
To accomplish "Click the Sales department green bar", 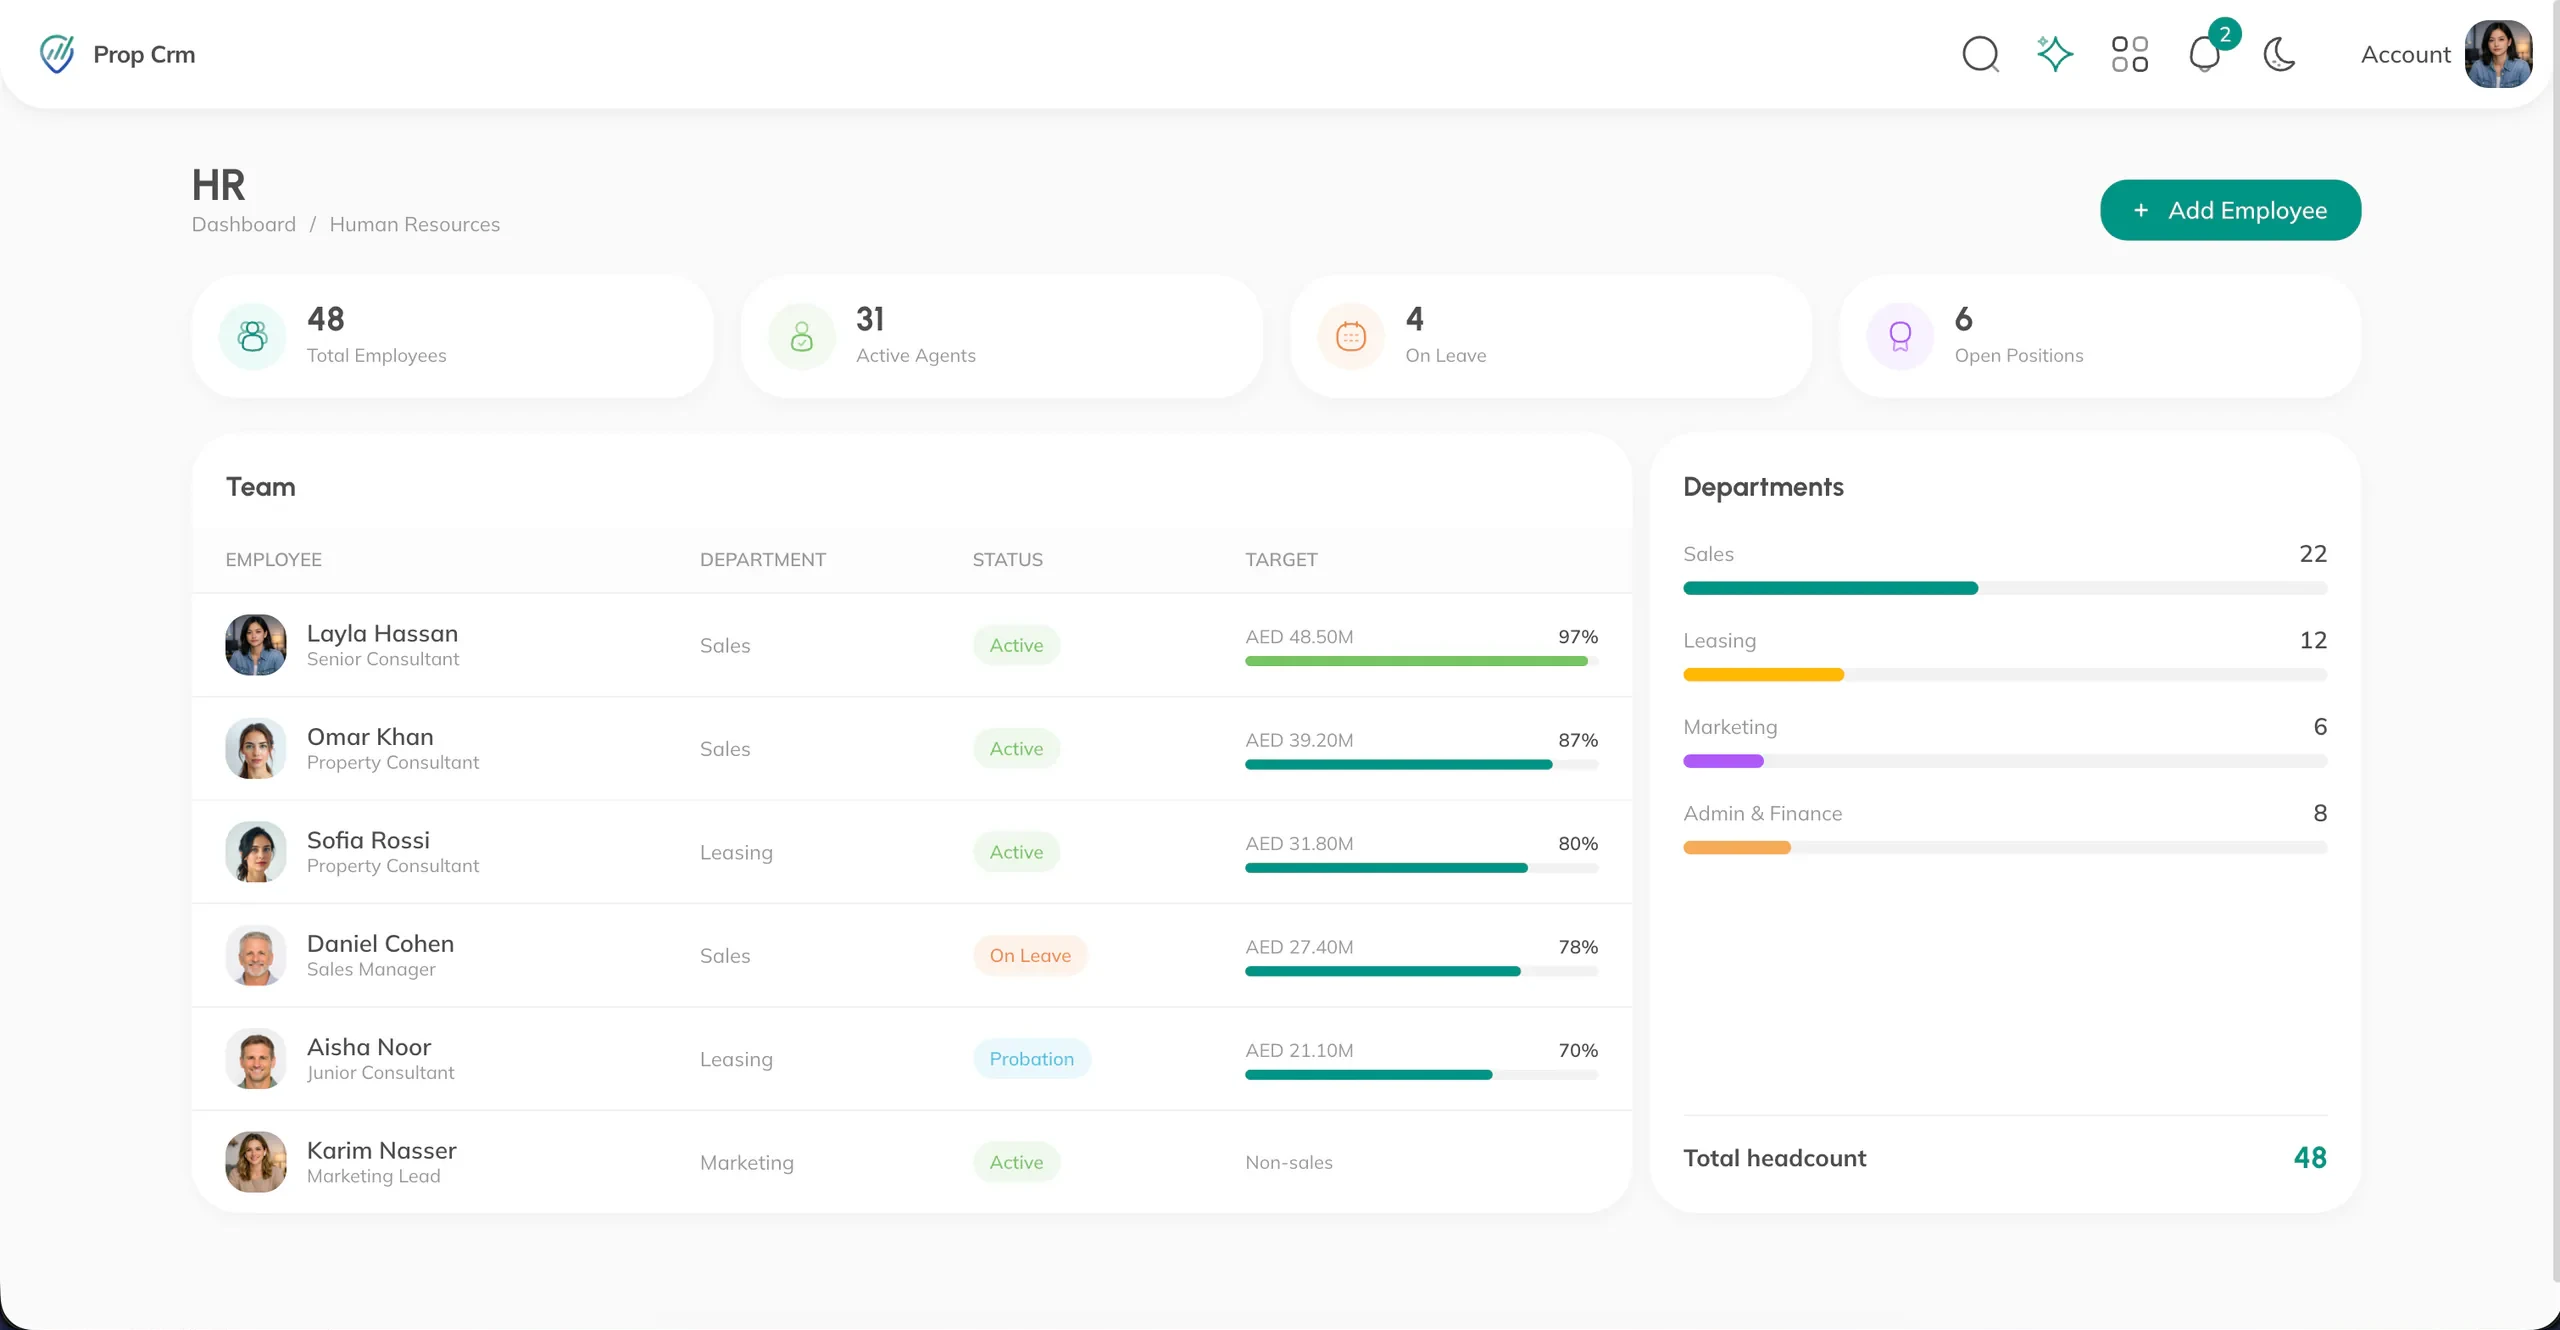I will (1830, 588).
